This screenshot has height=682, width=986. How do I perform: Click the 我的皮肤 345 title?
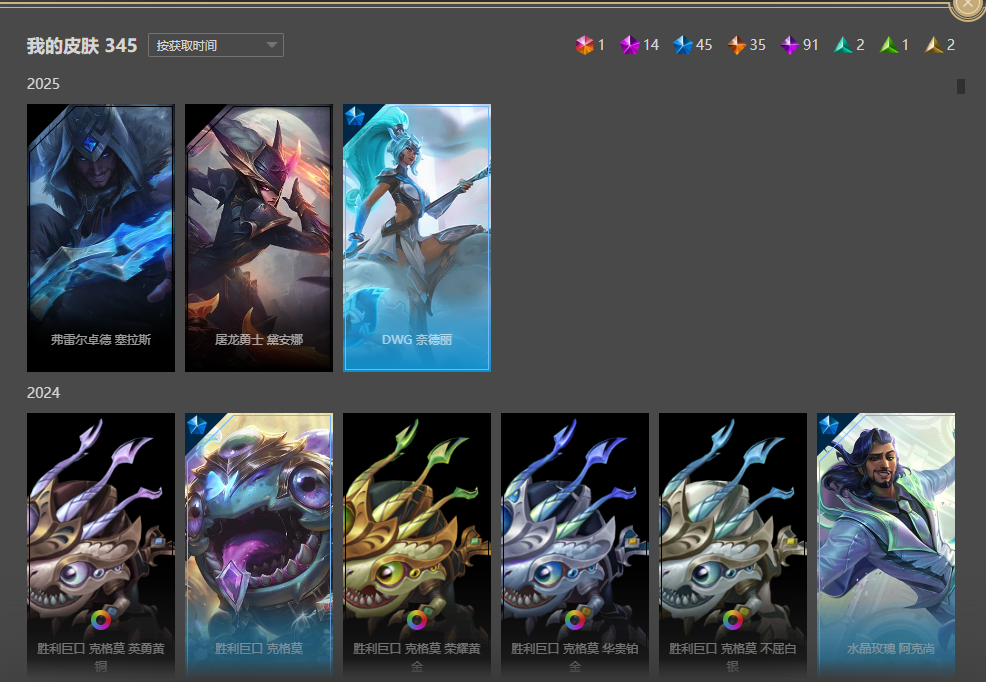[x=82, y=46]
